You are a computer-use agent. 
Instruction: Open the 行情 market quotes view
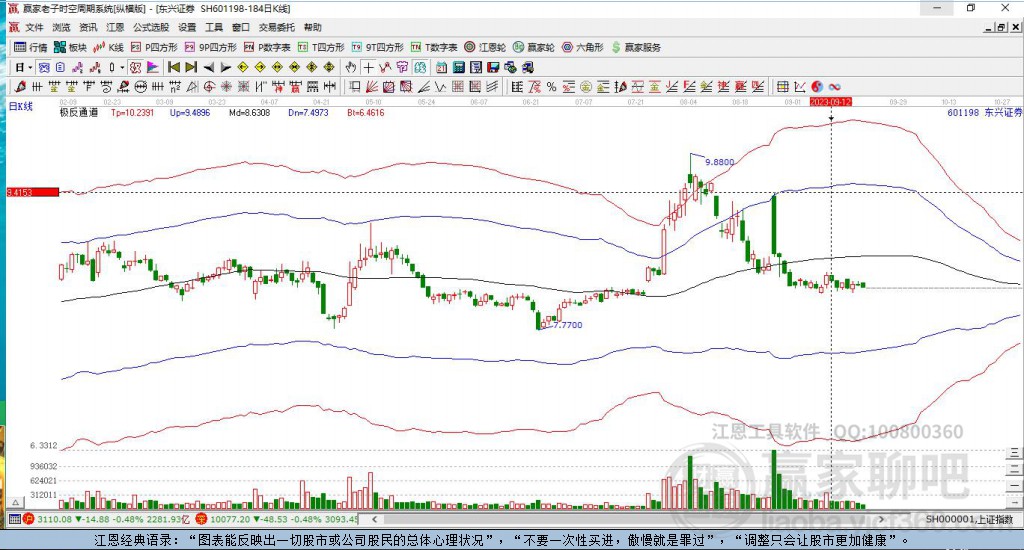[x=31, y=47]
